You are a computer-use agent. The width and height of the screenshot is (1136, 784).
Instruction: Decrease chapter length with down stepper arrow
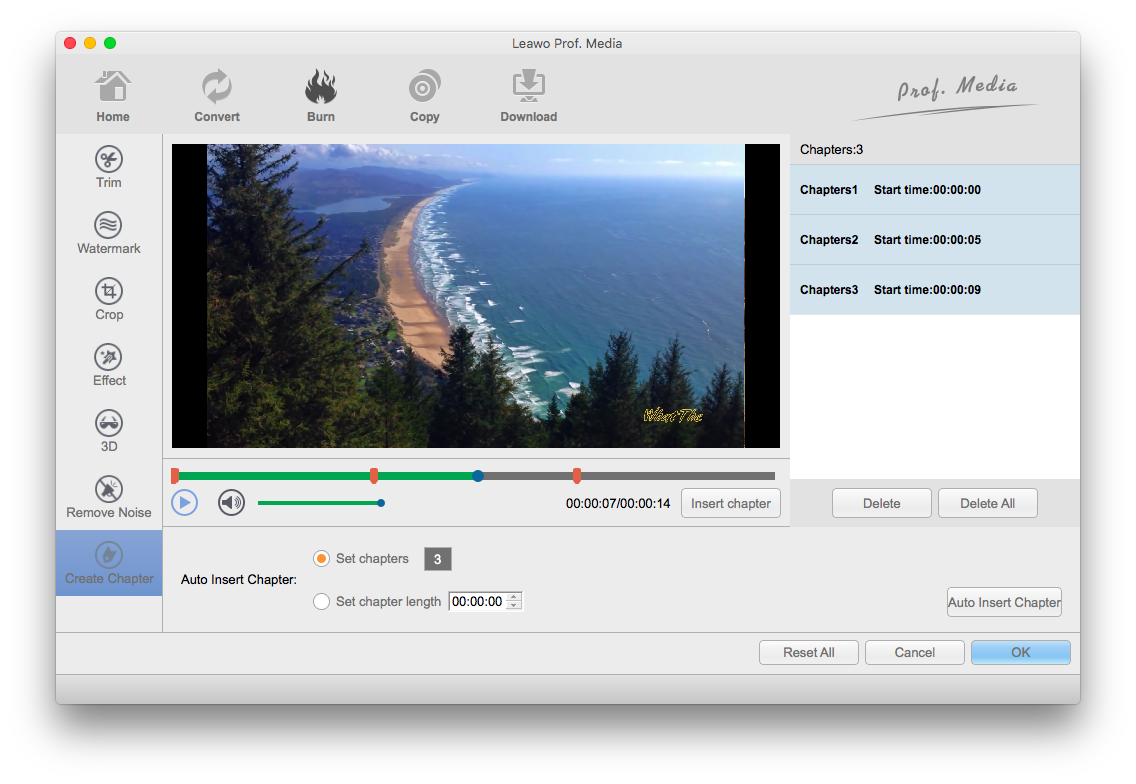coord(514,606)
